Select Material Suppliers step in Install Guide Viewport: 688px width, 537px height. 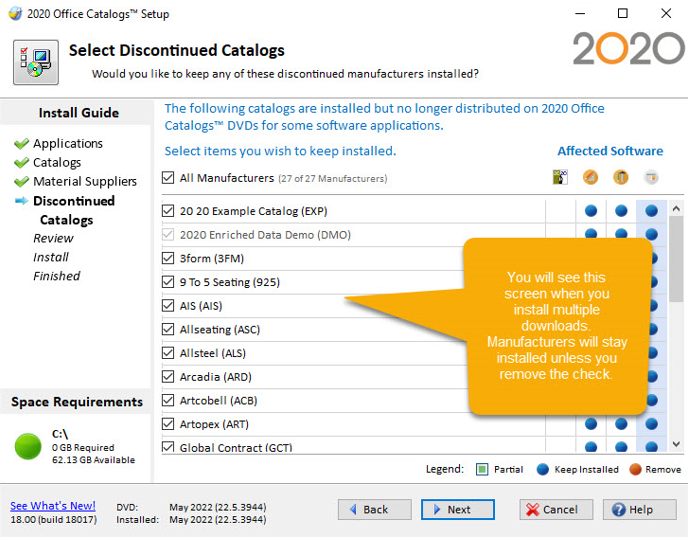coord(85,181)
